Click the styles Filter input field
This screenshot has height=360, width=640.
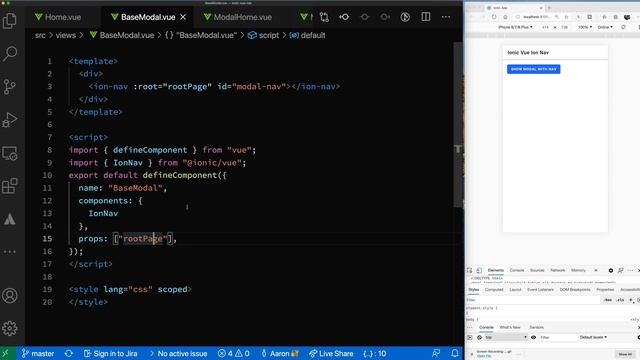click(x=532, y=300)
